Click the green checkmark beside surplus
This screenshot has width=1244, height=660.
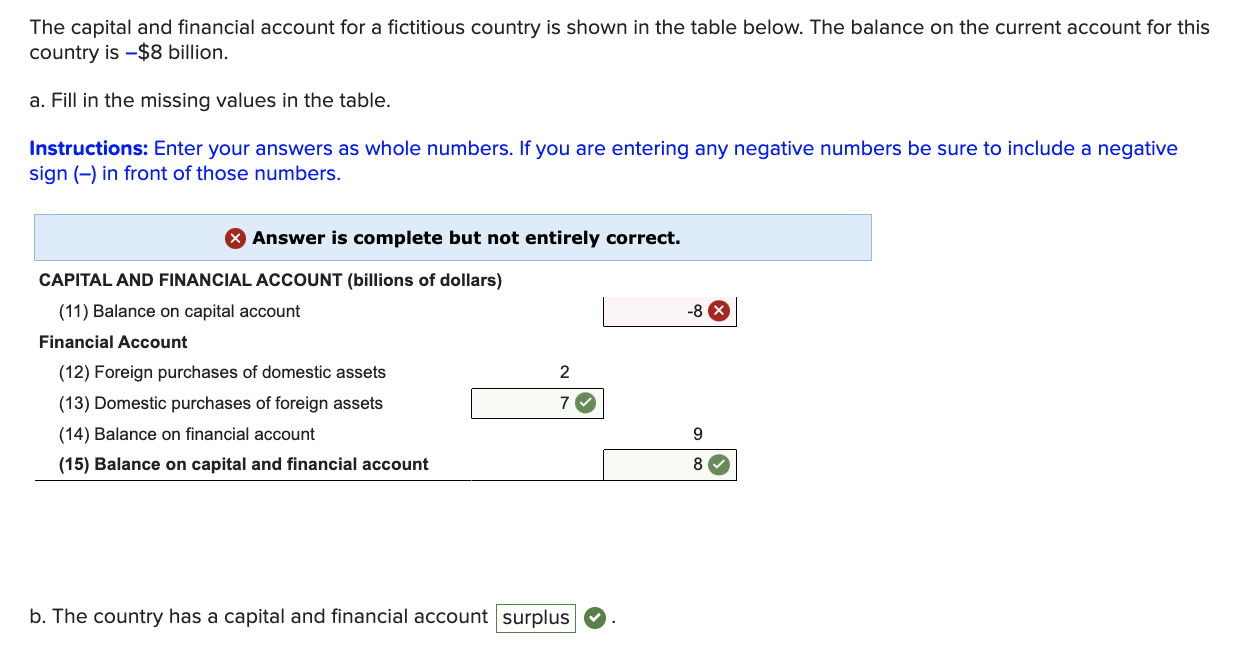[594, 617]
